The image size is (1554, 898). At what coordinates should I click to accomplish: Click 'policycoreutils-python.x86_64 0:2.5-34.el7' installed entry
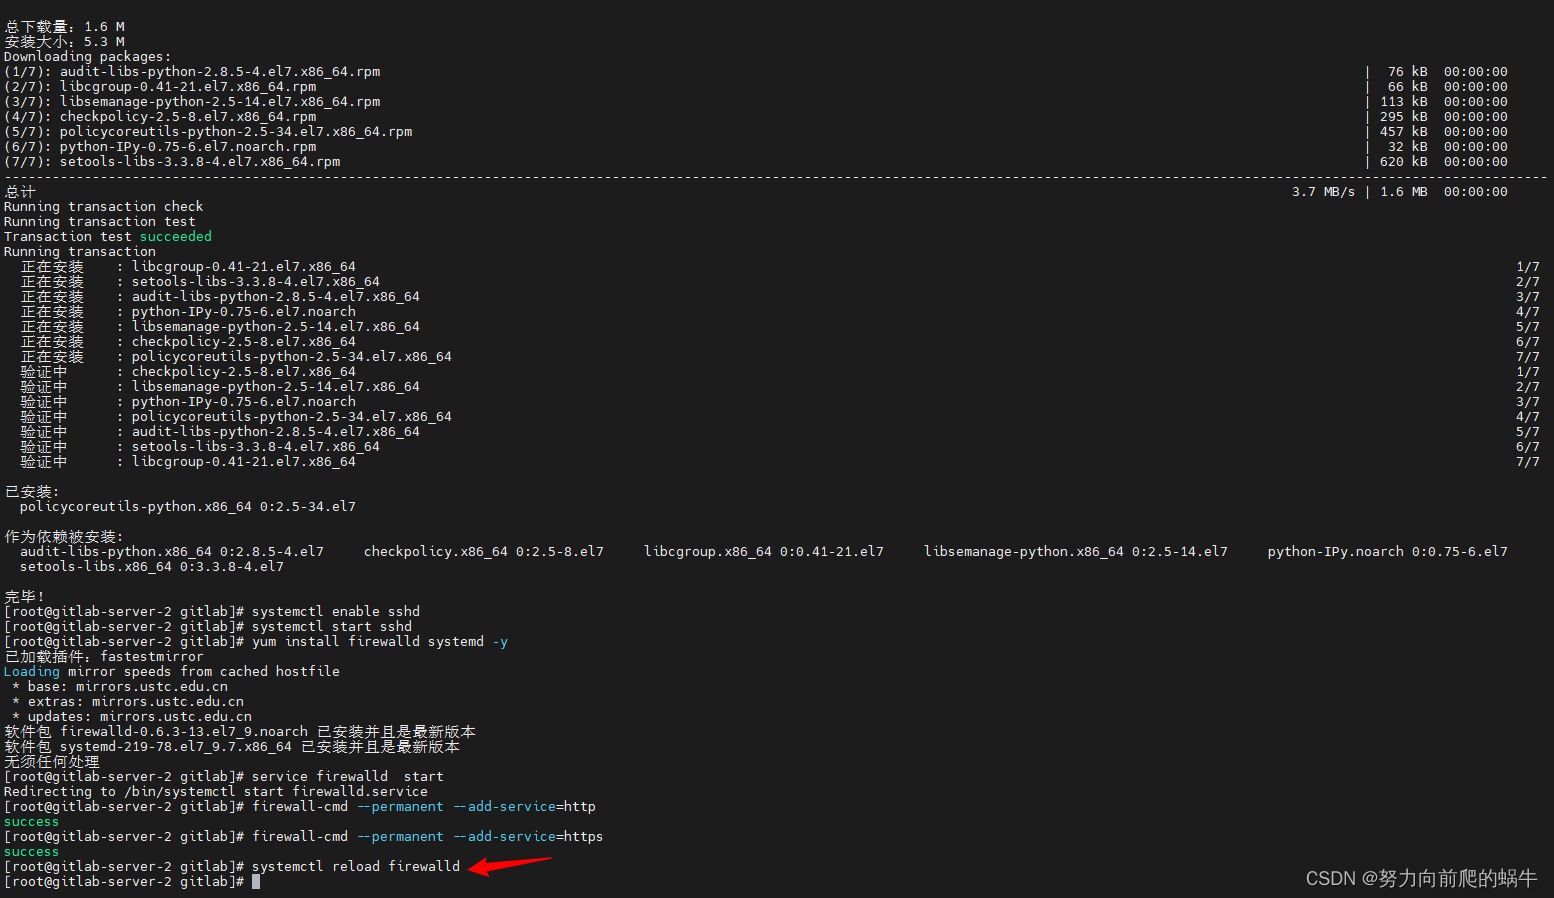188,507
